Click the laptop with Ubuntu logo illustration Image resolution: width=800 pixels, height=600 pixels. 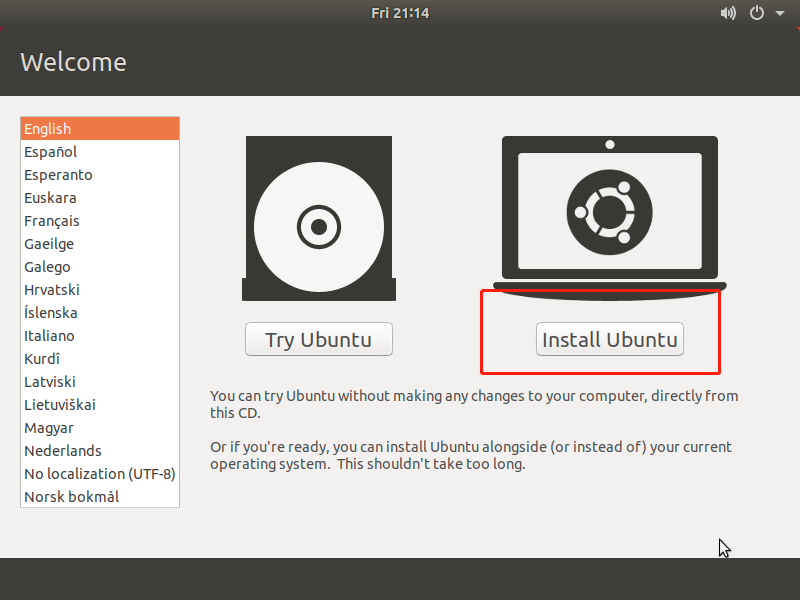(x=610, y=217)
